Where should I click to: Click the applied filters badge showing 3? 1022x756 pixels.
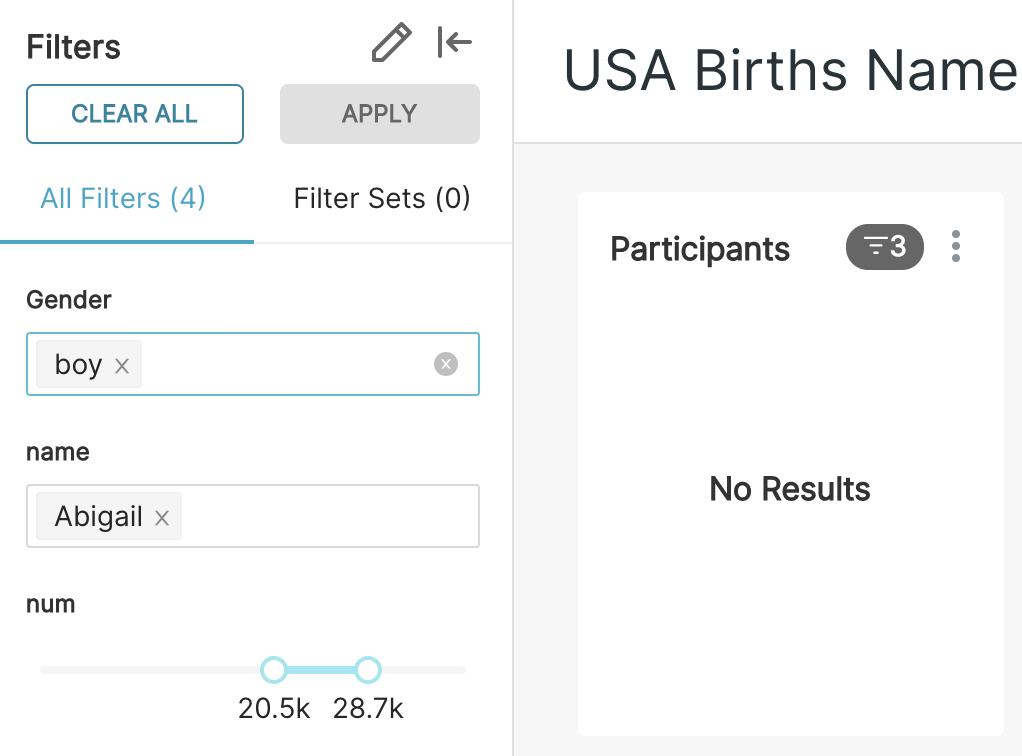(x=884, y=246)
